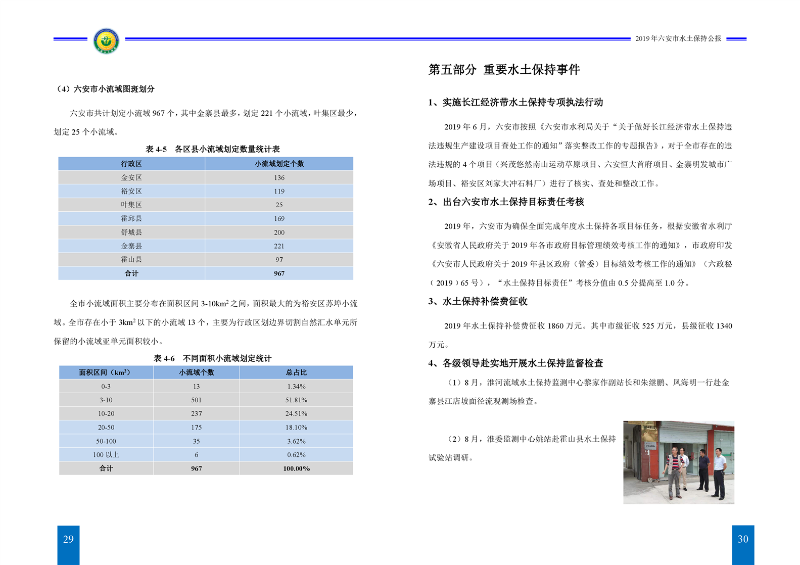Click the 100.00% total cell

[x=295, y=467]
